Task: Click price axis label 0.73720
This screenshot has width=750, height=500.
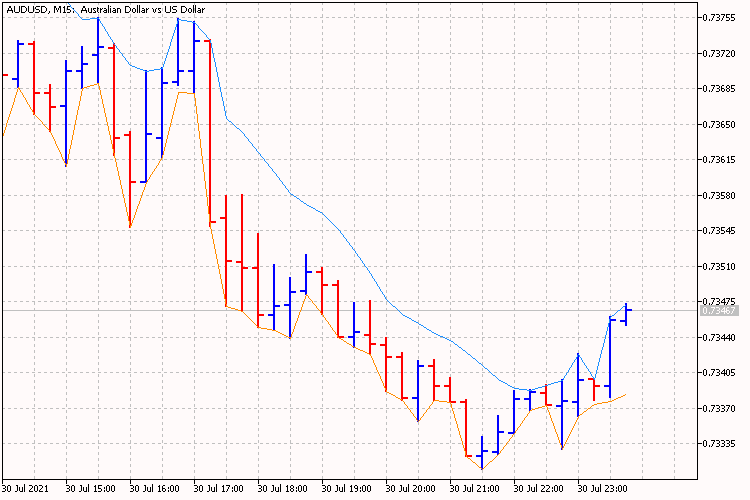Action: tap(719, 54)
